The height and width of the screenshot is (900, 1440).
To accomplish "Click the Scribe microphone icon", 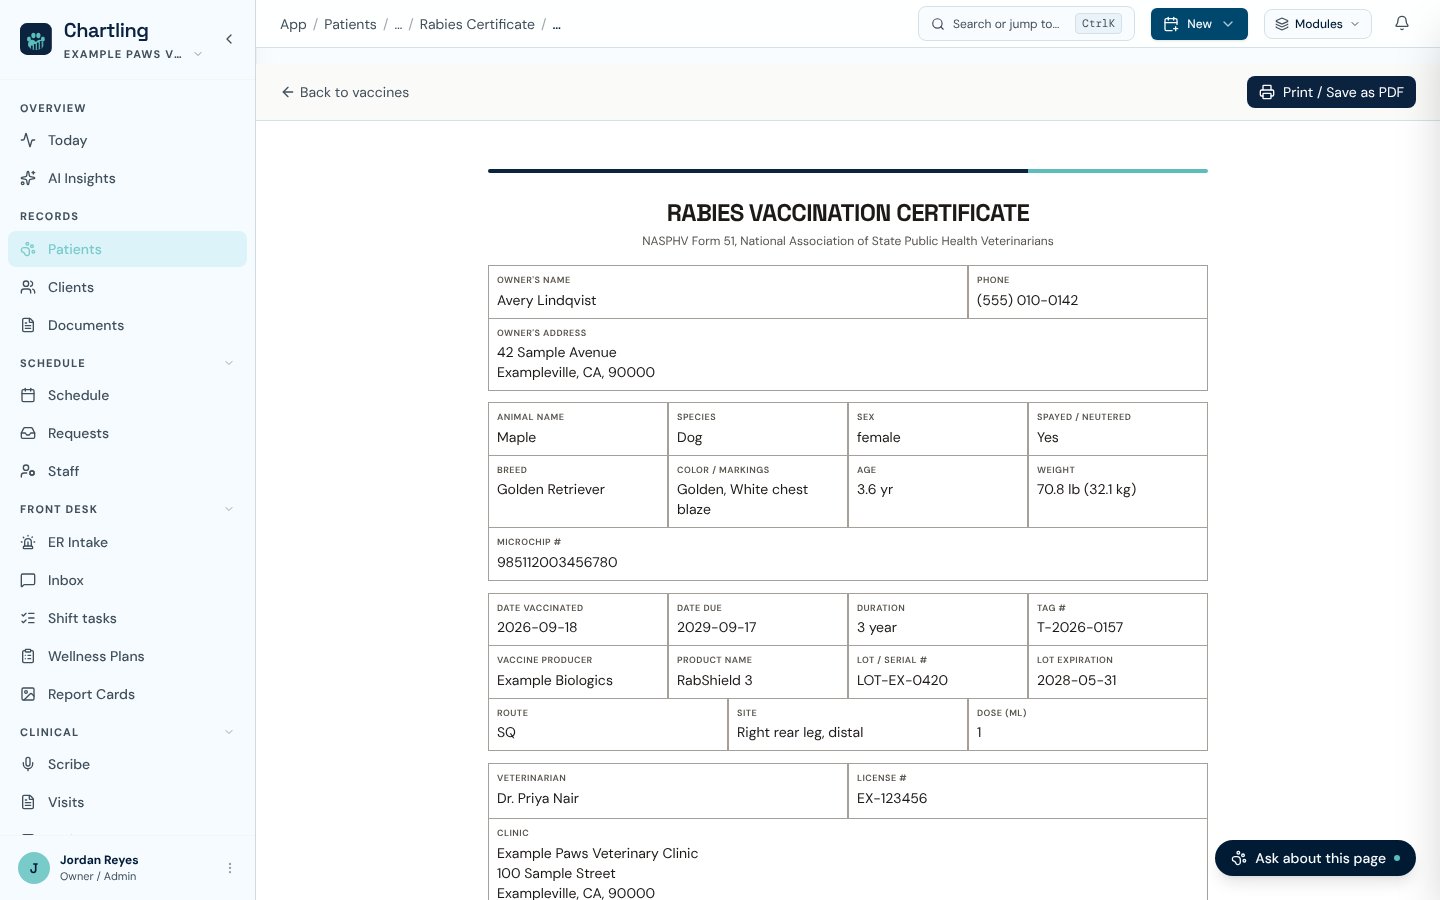I will click(x=28, y=764).
